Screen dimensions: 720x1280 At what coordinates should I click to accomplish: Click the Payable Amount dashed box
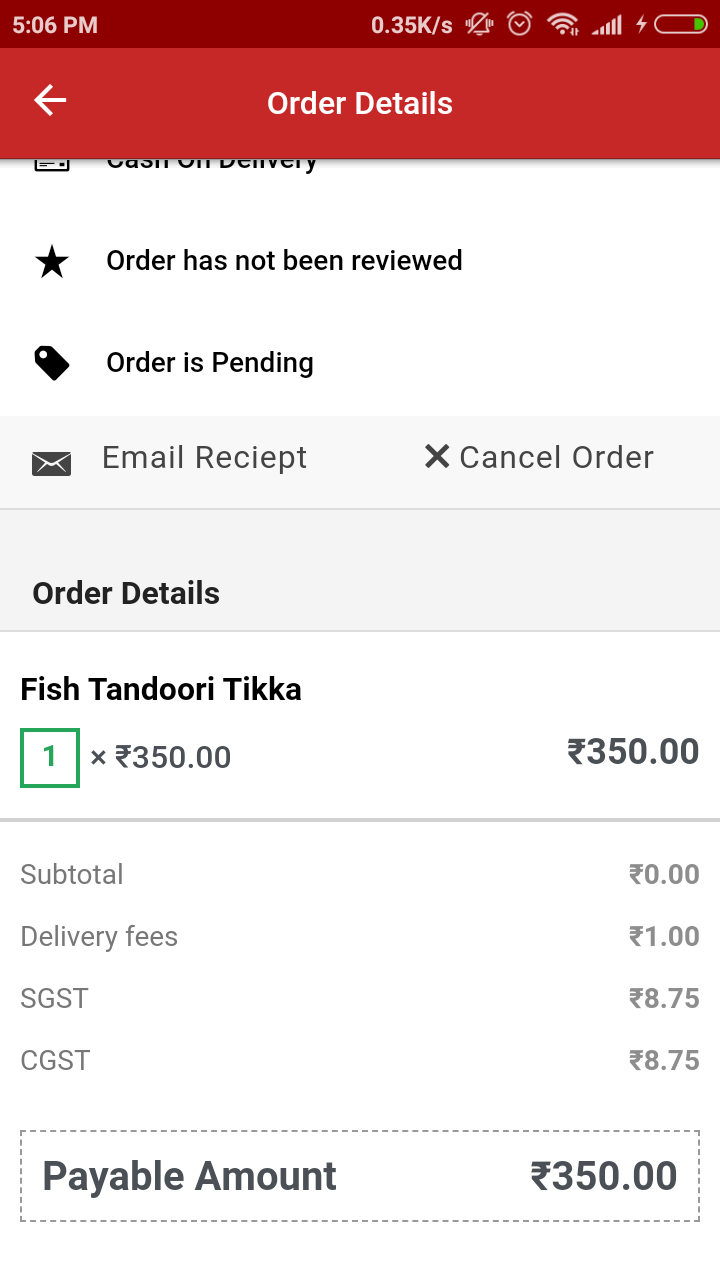360,1176
